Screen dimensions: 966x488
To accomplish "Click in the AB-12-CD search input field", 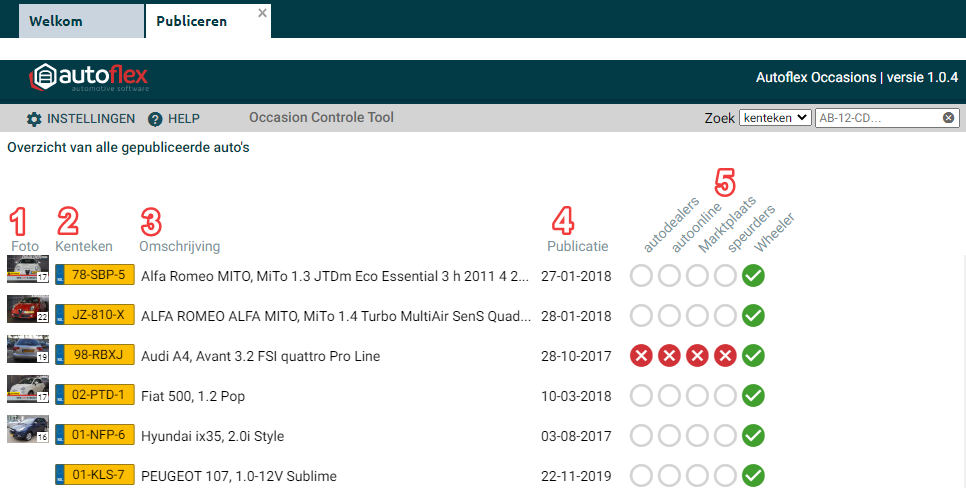I will tap(878, 118).
